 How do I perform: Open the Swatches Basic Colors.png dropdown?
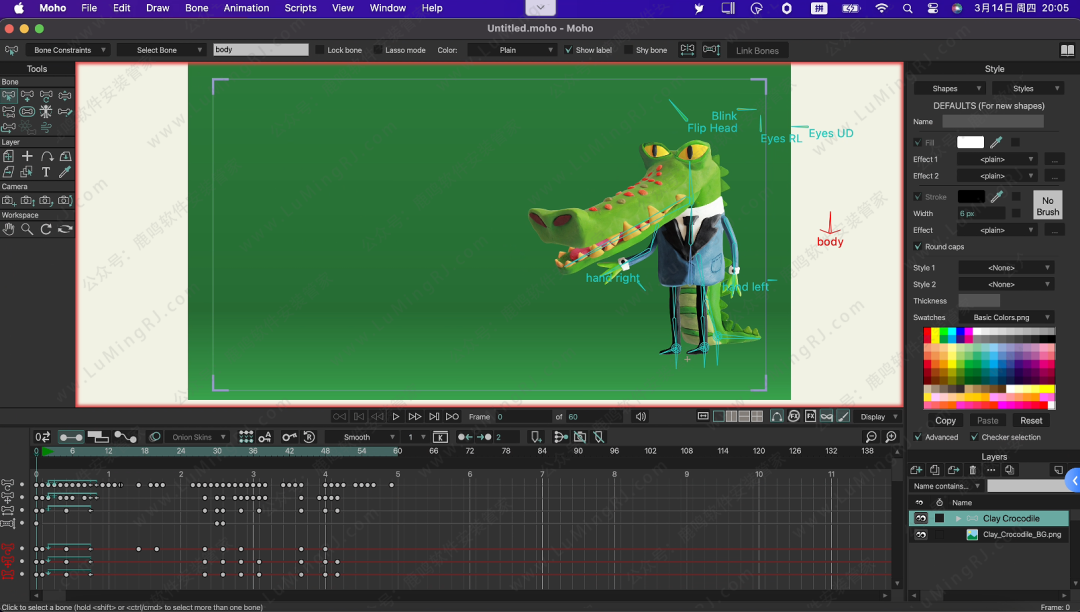(x=1005, y=317)
